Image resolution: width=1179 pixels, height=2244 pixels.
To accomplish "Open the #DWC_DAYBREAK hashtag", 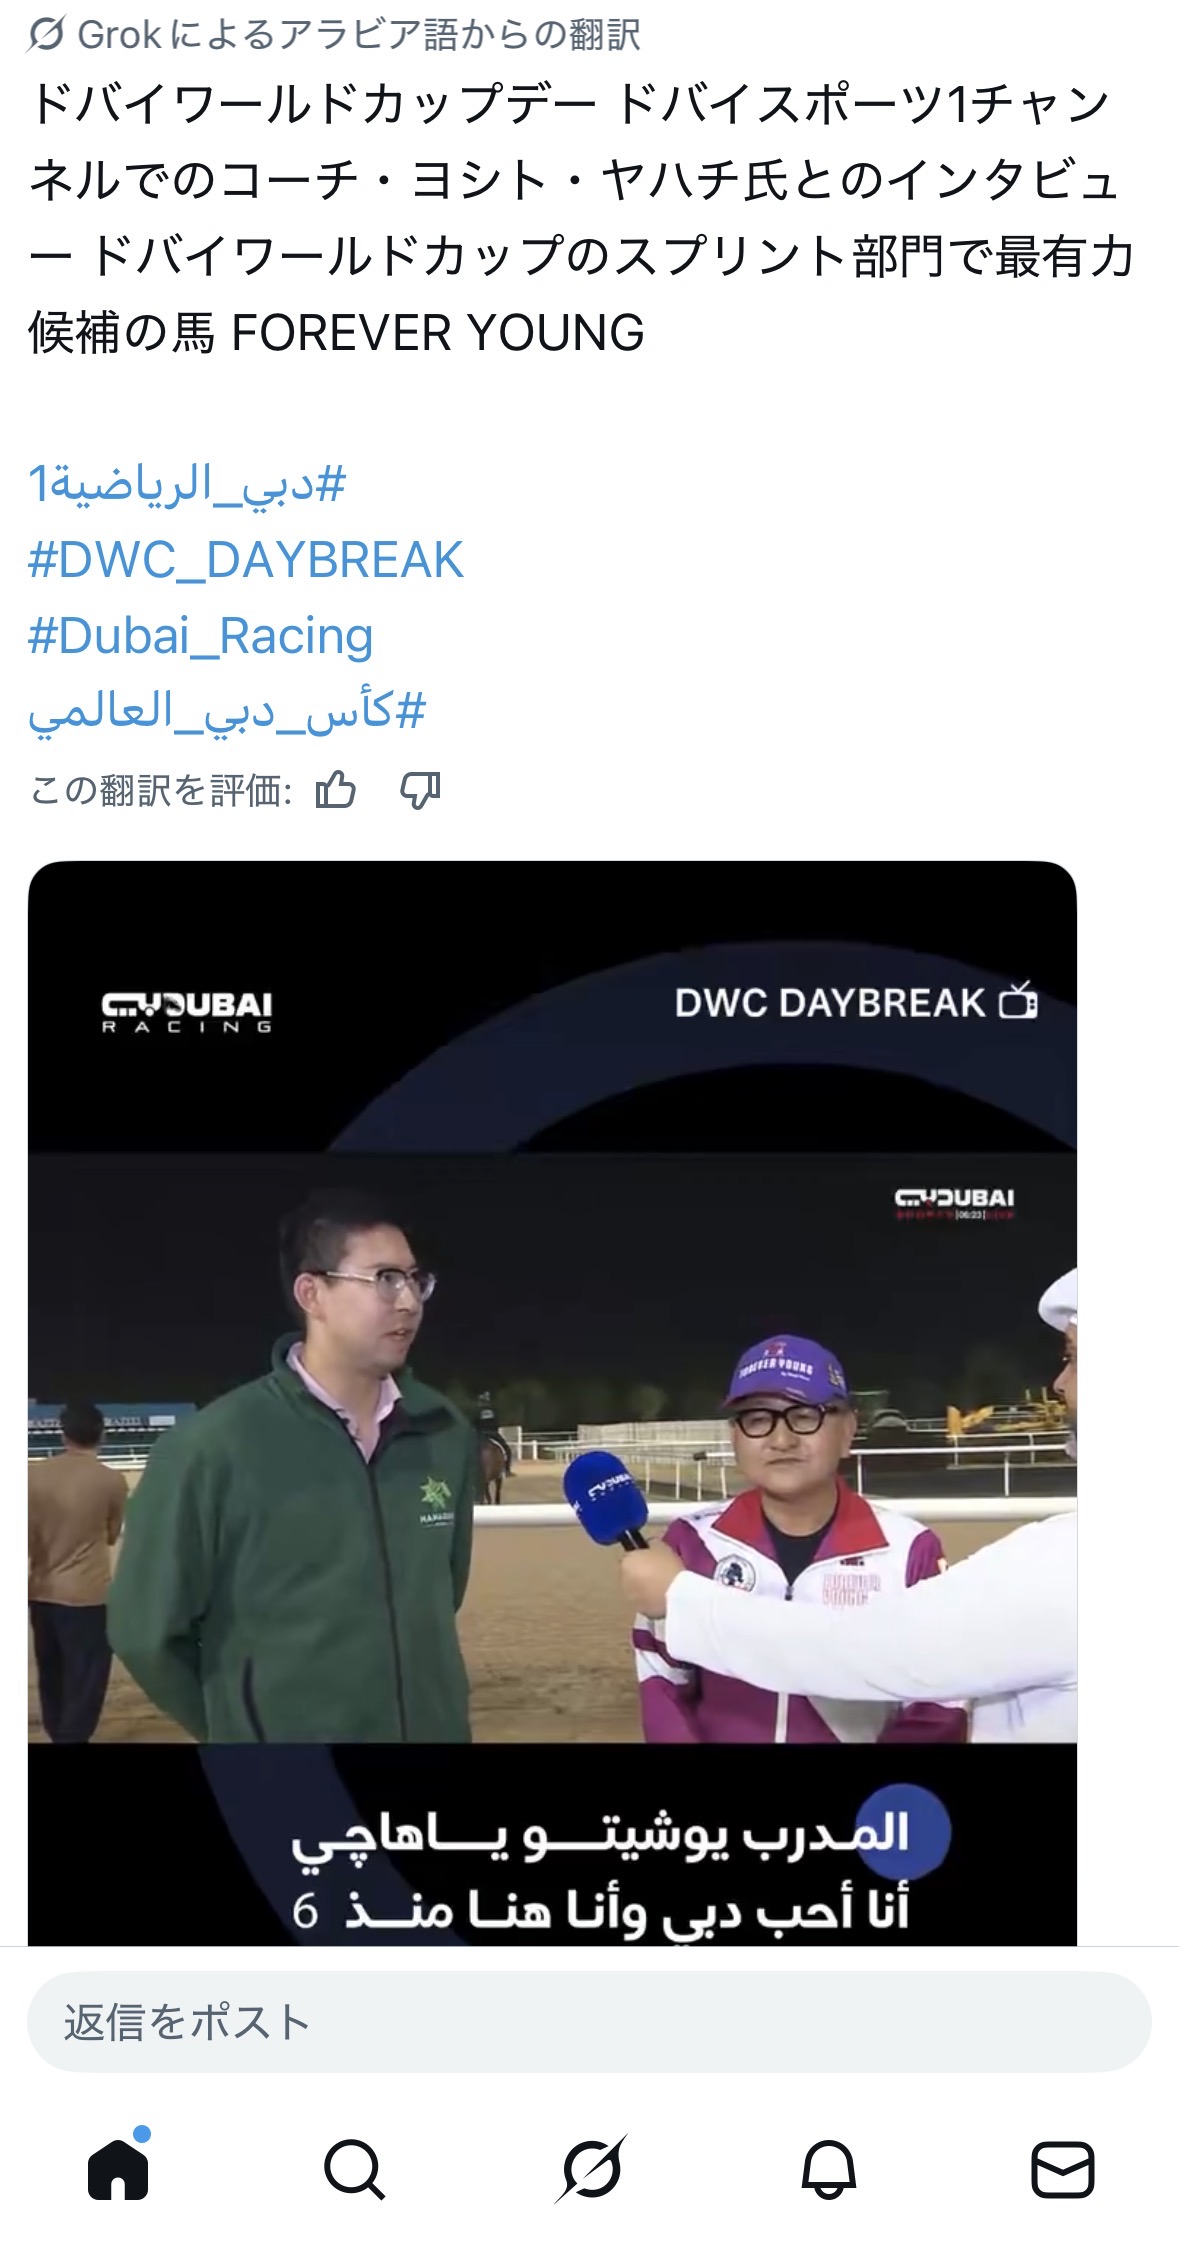I will pyautogui.click(x=246, y=560).
